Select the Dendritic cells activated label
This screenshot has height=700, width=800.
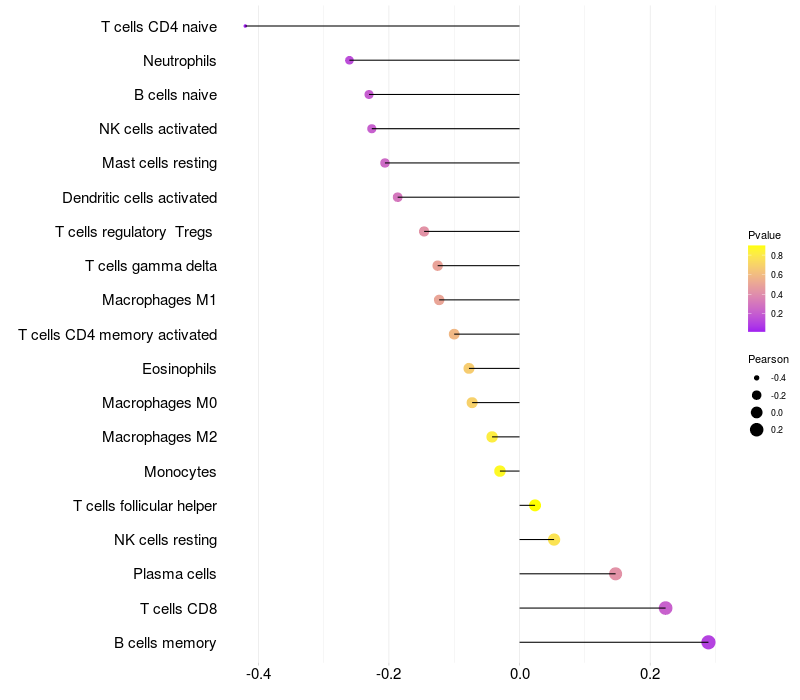[x=139, y=197]
